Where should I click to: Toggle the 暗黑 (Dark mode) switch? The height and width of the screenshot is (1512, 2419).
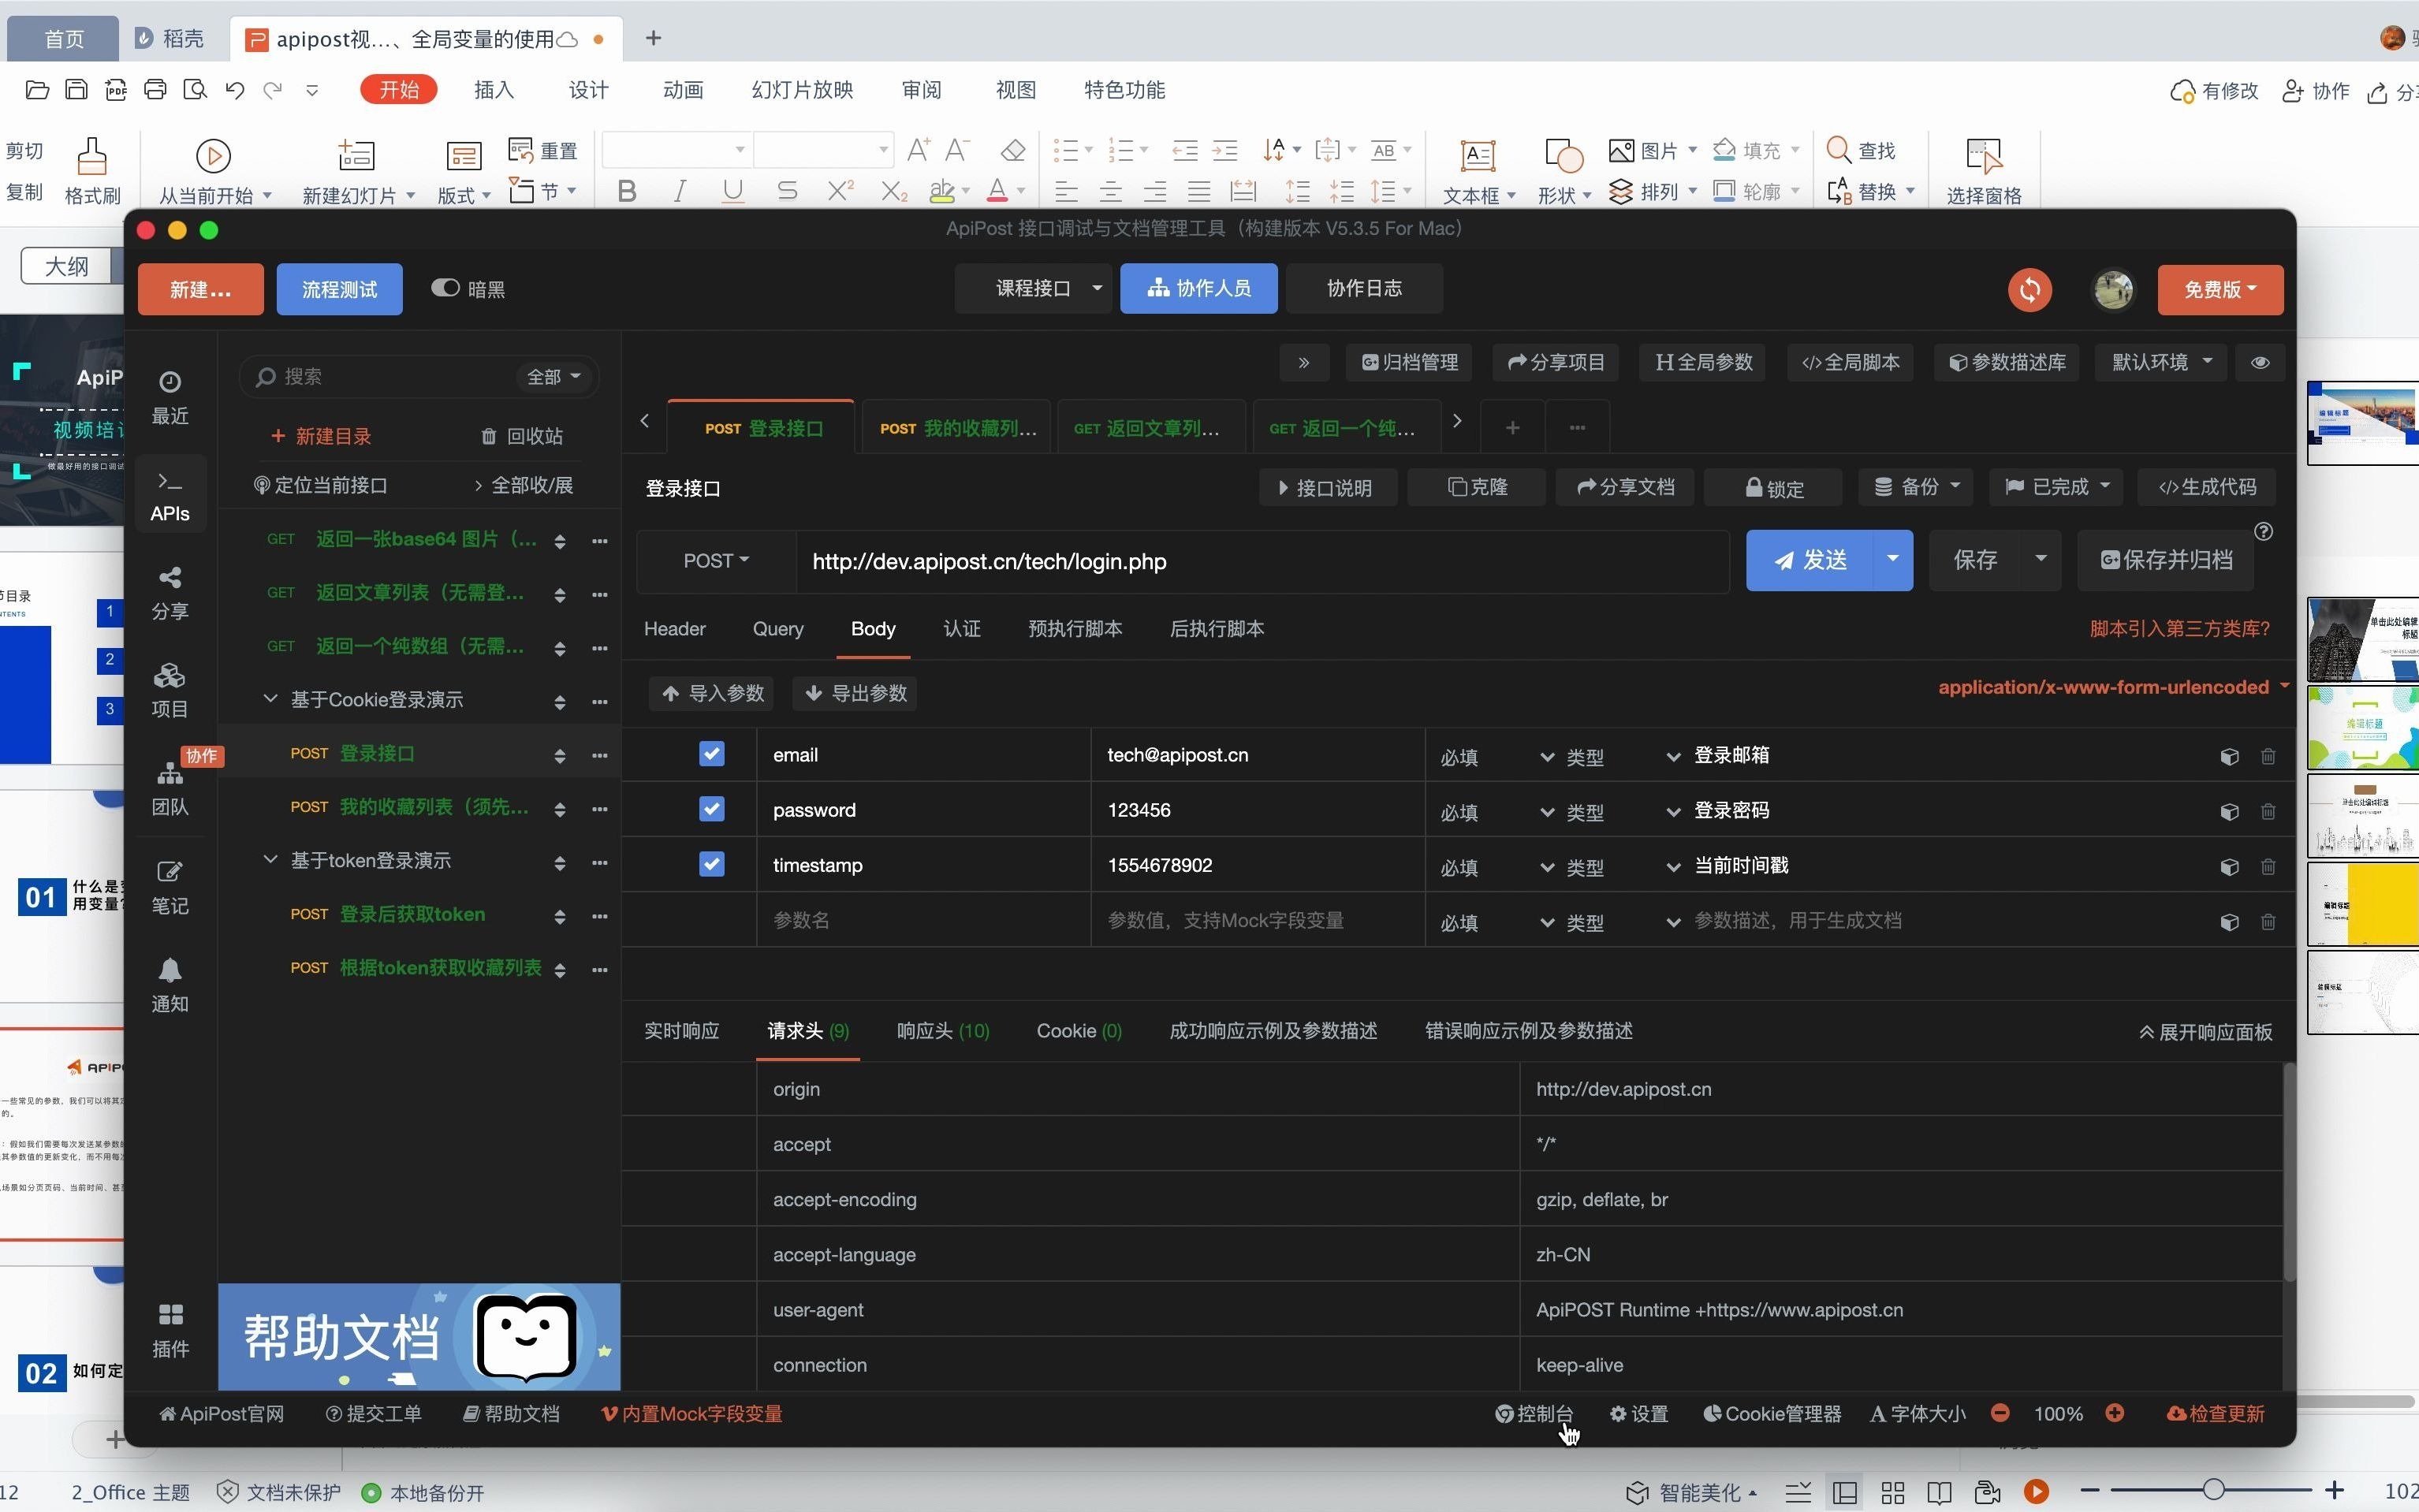444,289
